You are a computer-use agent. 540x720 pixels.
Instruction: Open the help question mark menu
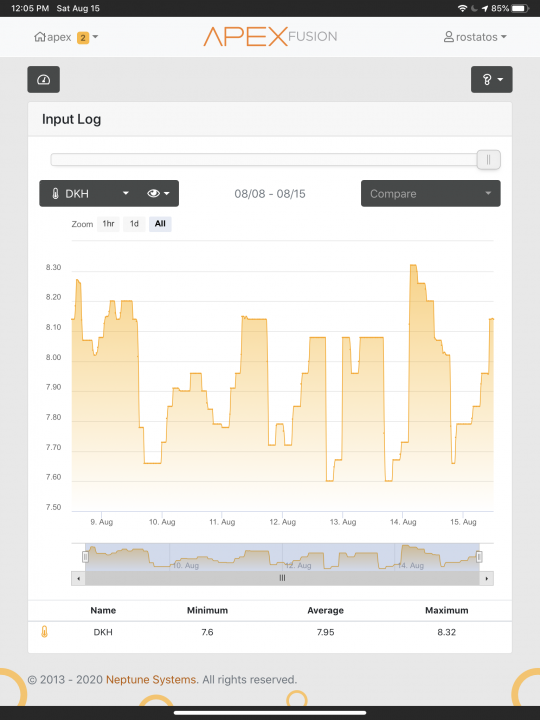coord(491,79)
